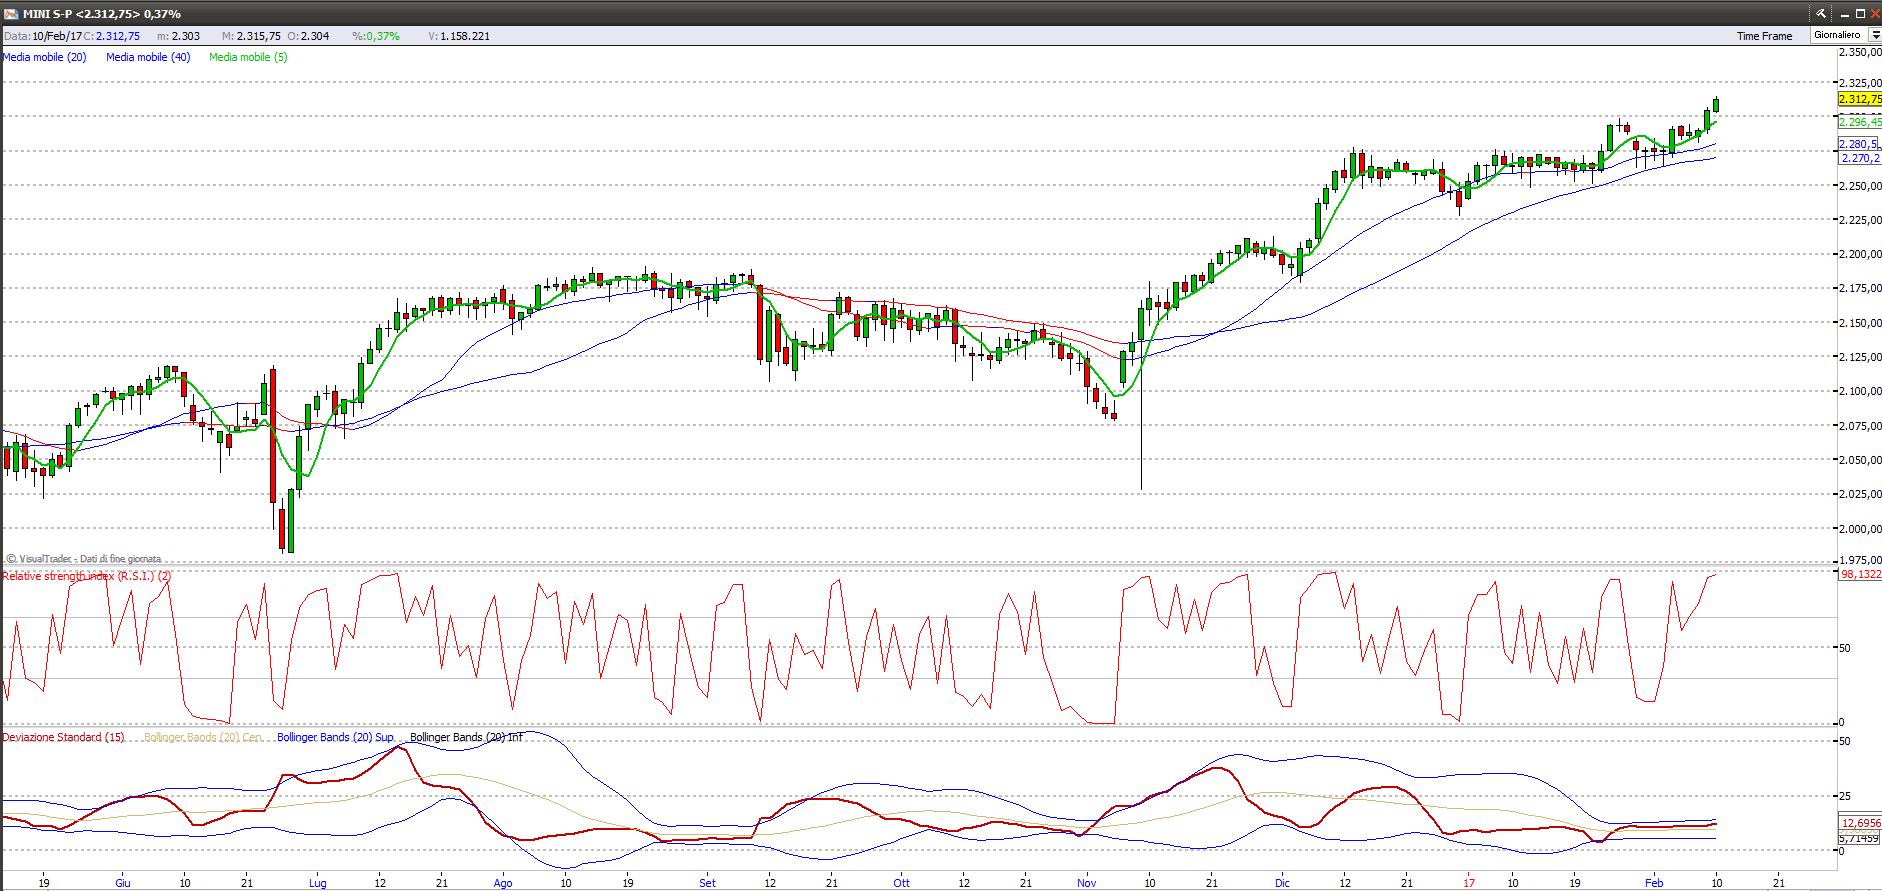Click the Nov month label on the time axis
Viewport: 1882px width, 891px height.
(x=1087, y=883)
